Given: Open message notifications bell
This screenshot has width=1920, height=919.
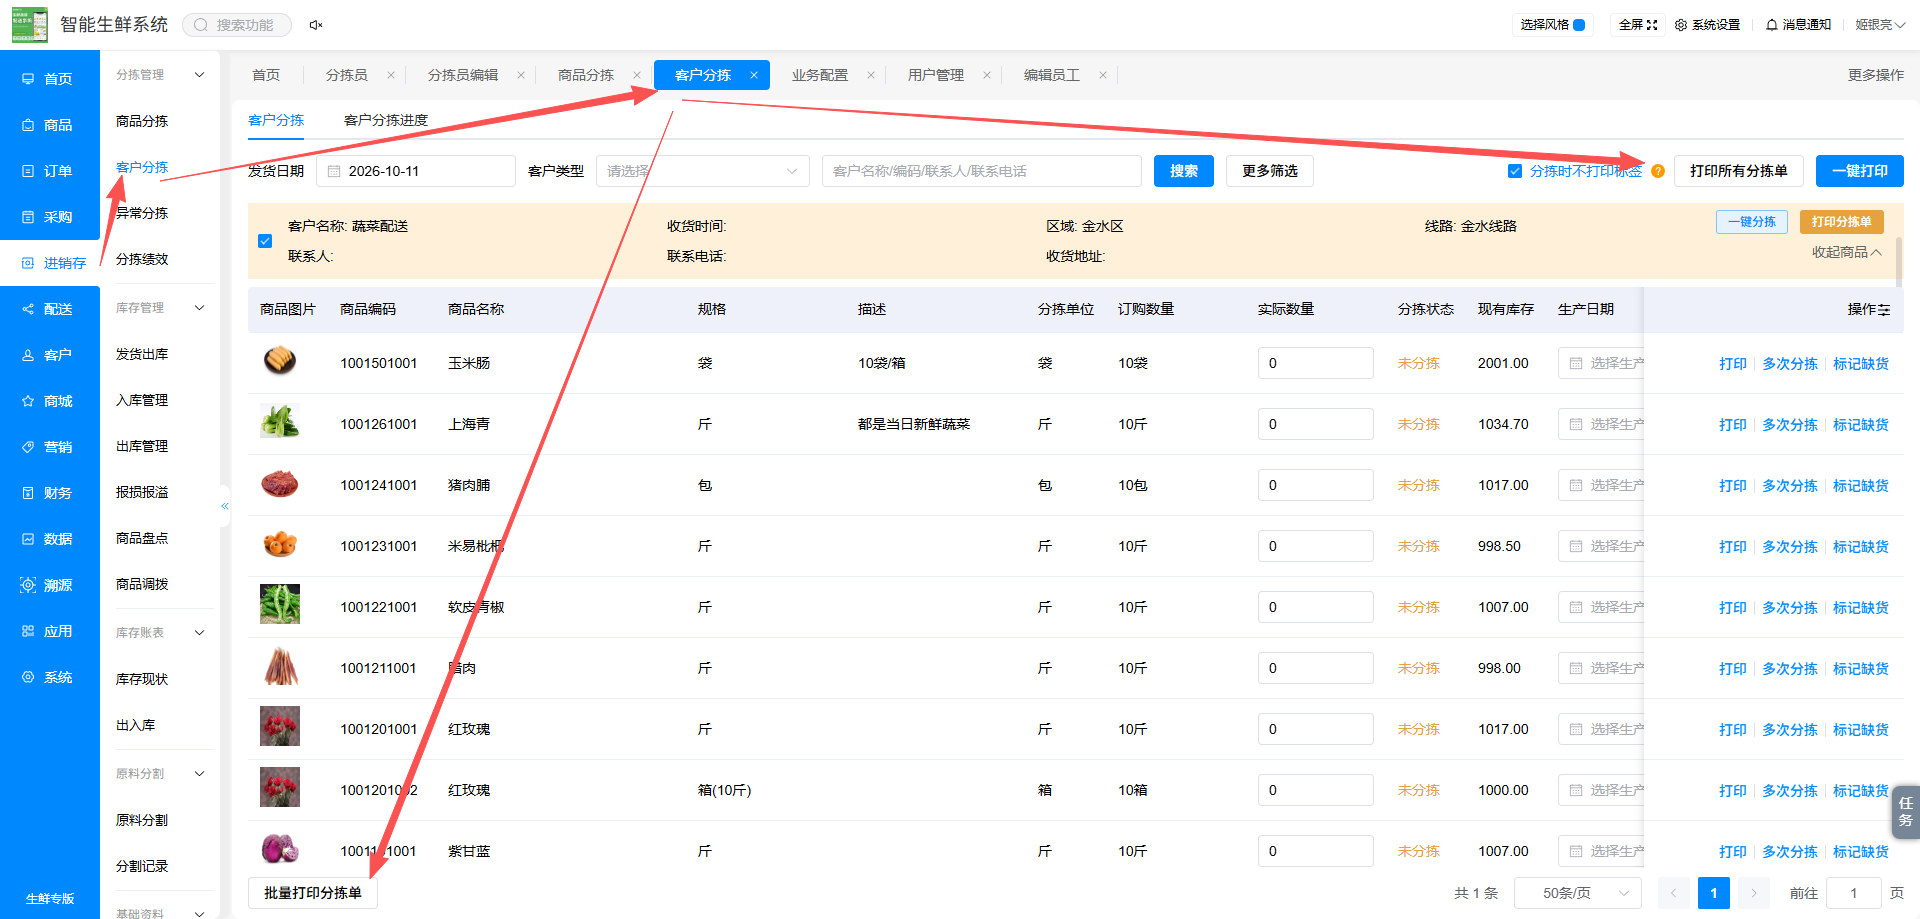Looking at the screenshot, I should [x=1772, y=25].
